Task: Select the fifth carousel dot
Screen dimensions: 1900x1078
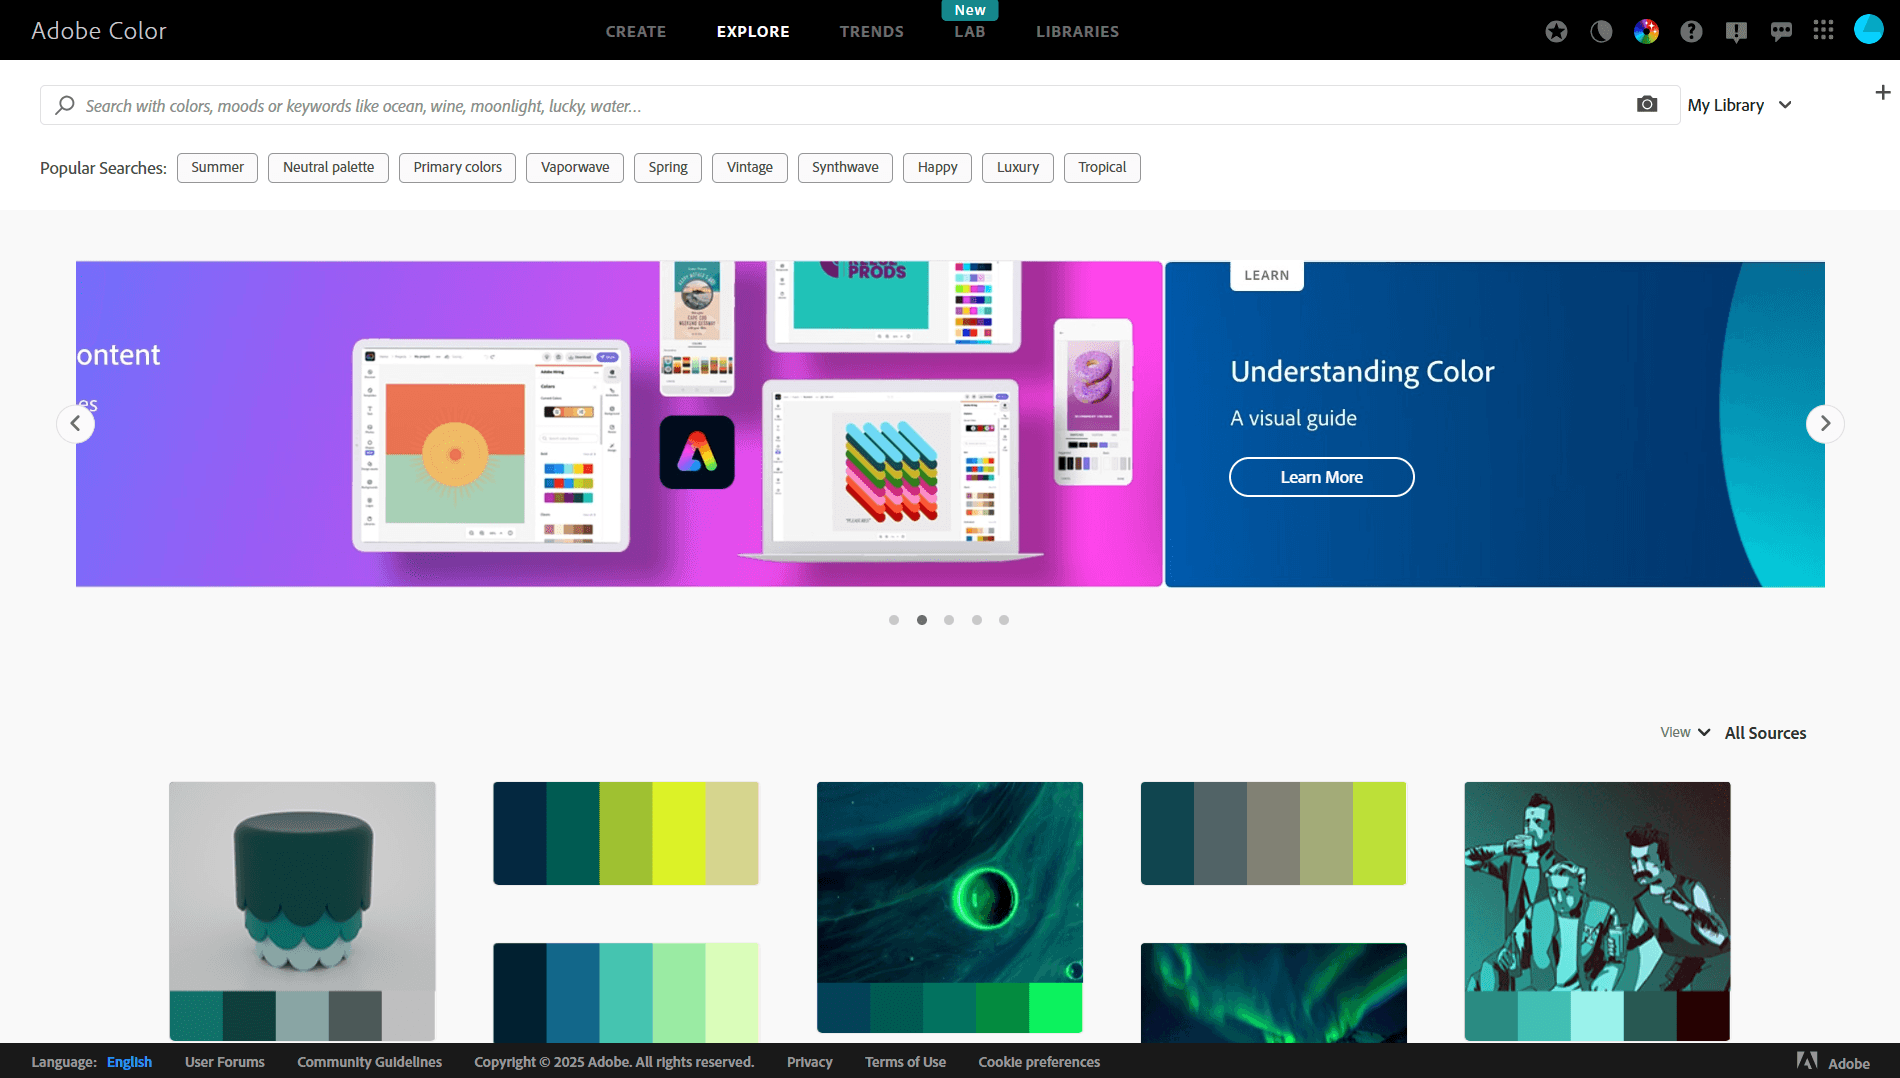Action: tap(1004, 620)
